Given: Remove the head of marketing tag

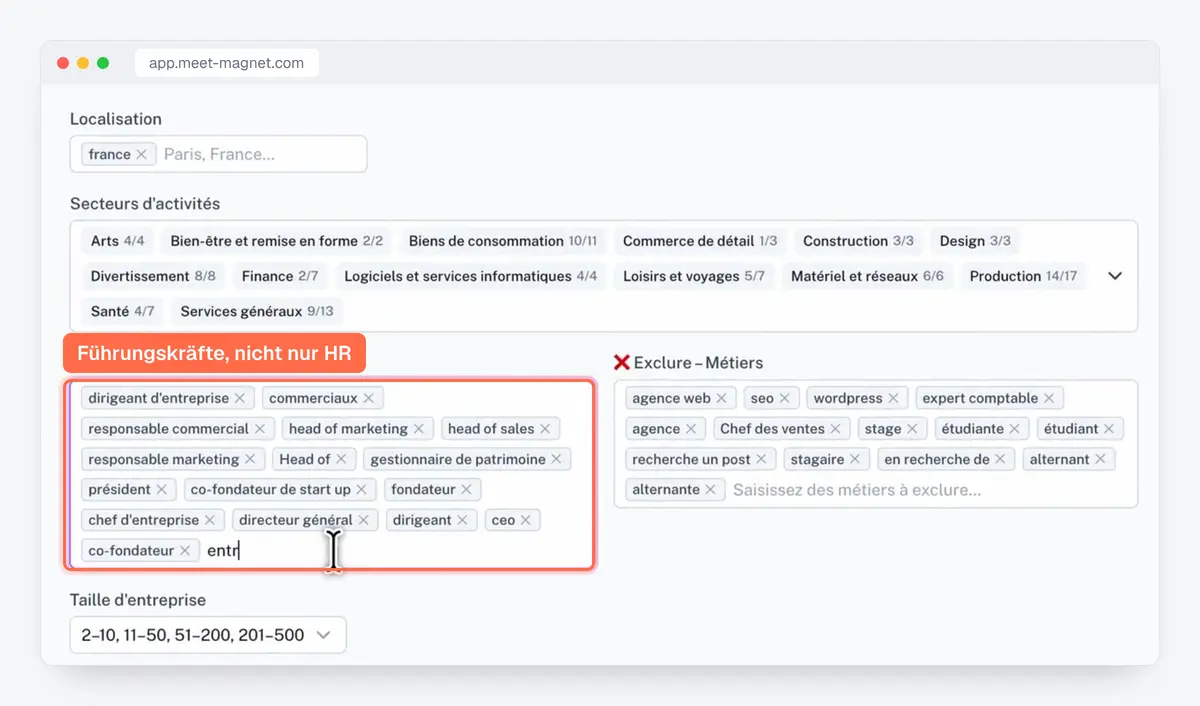Looking at the screenshot, I should click(x=419, y=429).
